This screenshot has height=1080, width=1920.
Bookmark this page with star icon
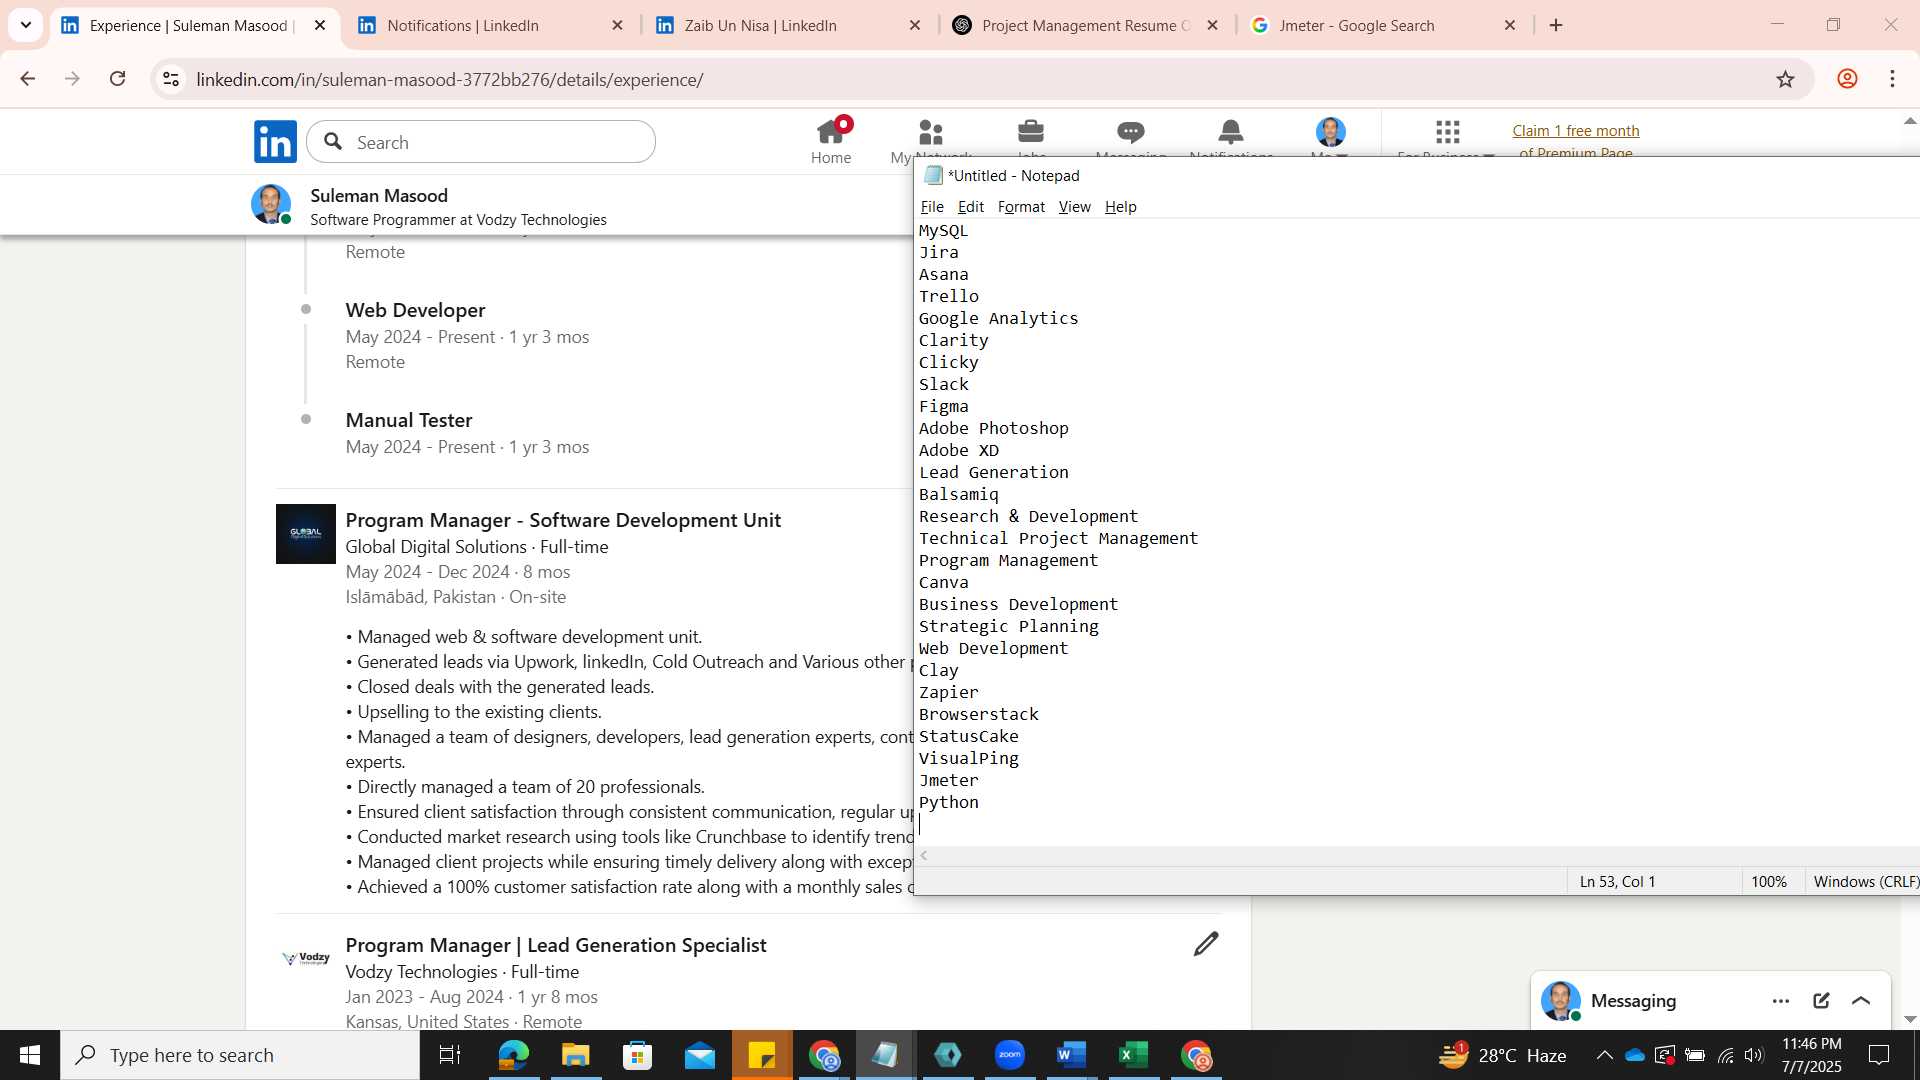pos(1786,79)
